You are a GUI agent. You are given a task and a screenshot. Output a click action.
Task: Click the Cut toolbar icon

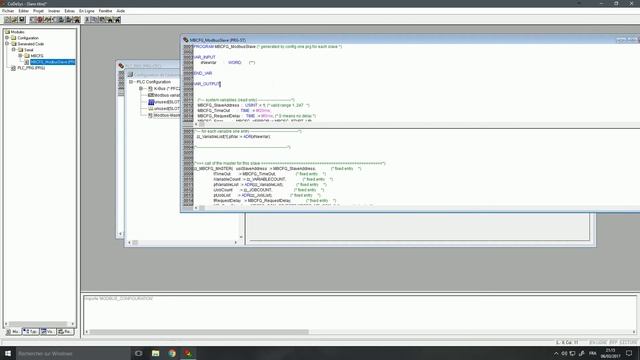(88, 19)
